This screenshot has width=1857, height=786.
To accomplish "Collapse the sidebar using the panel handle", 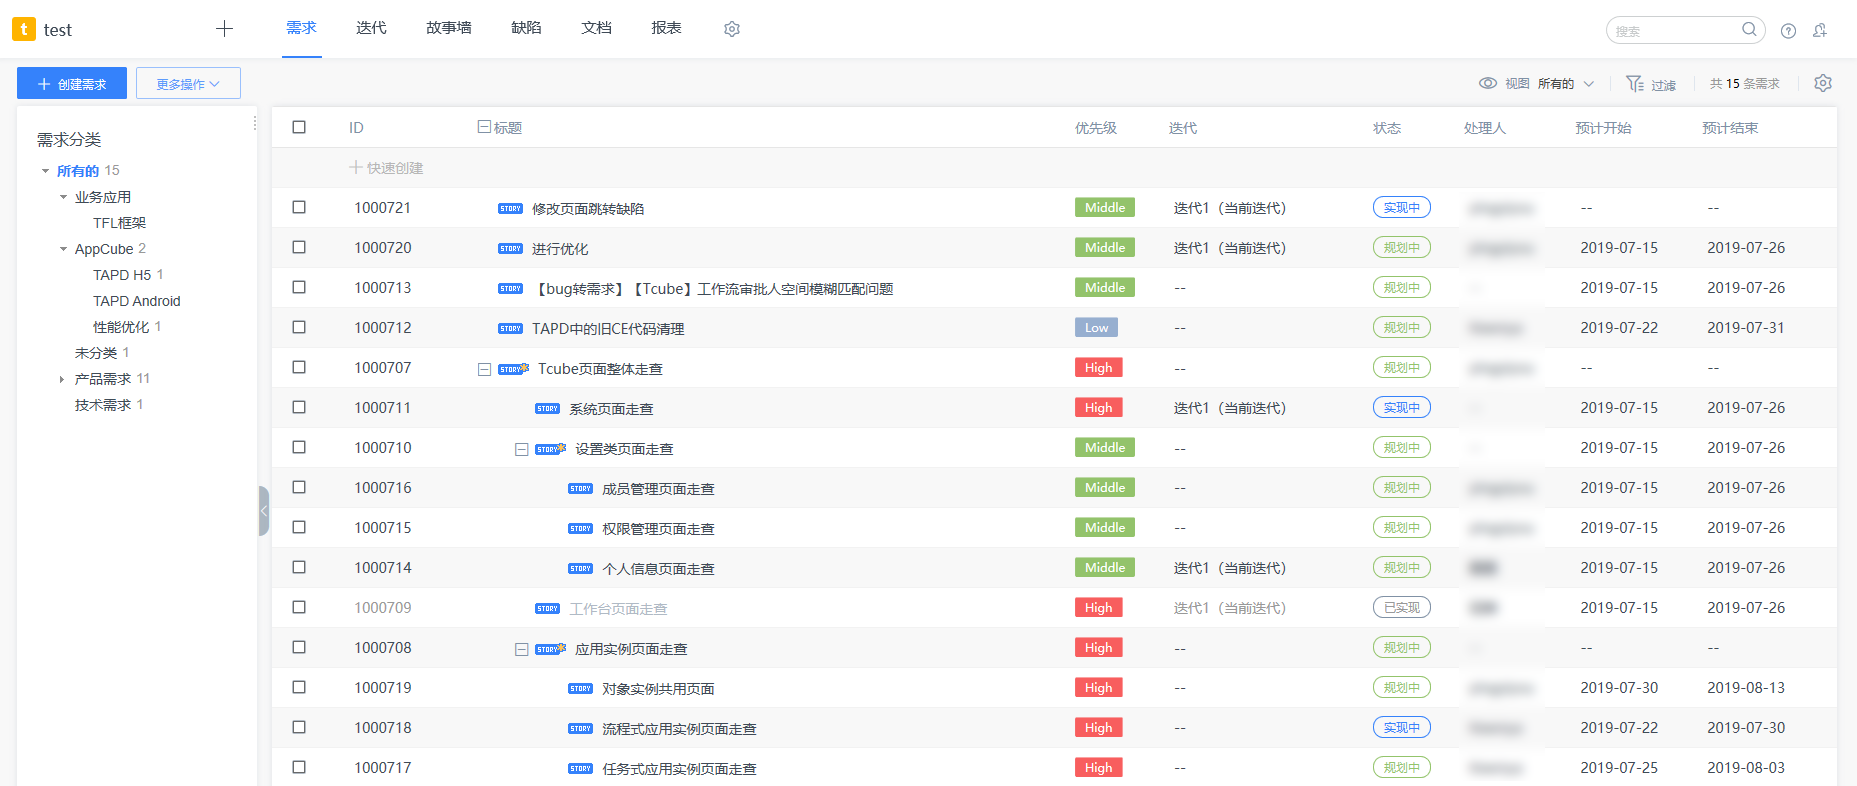I will (x=264, y=511).
